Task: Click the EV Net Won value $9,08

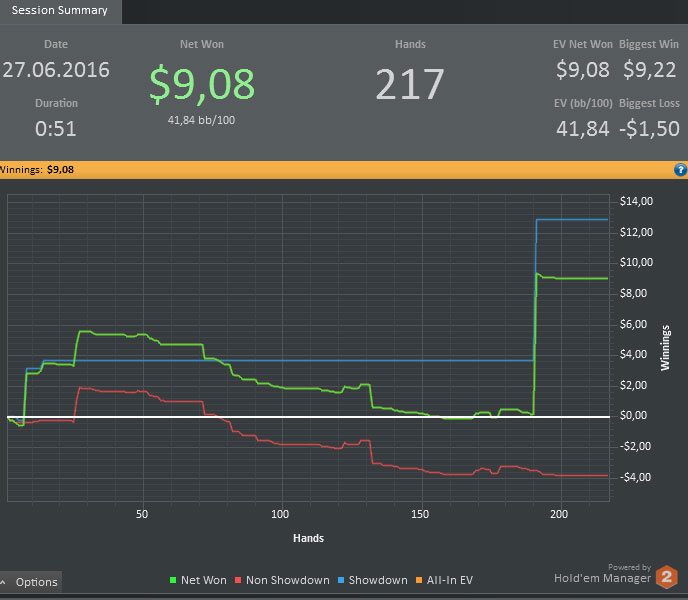Action: tap(583, 70)
